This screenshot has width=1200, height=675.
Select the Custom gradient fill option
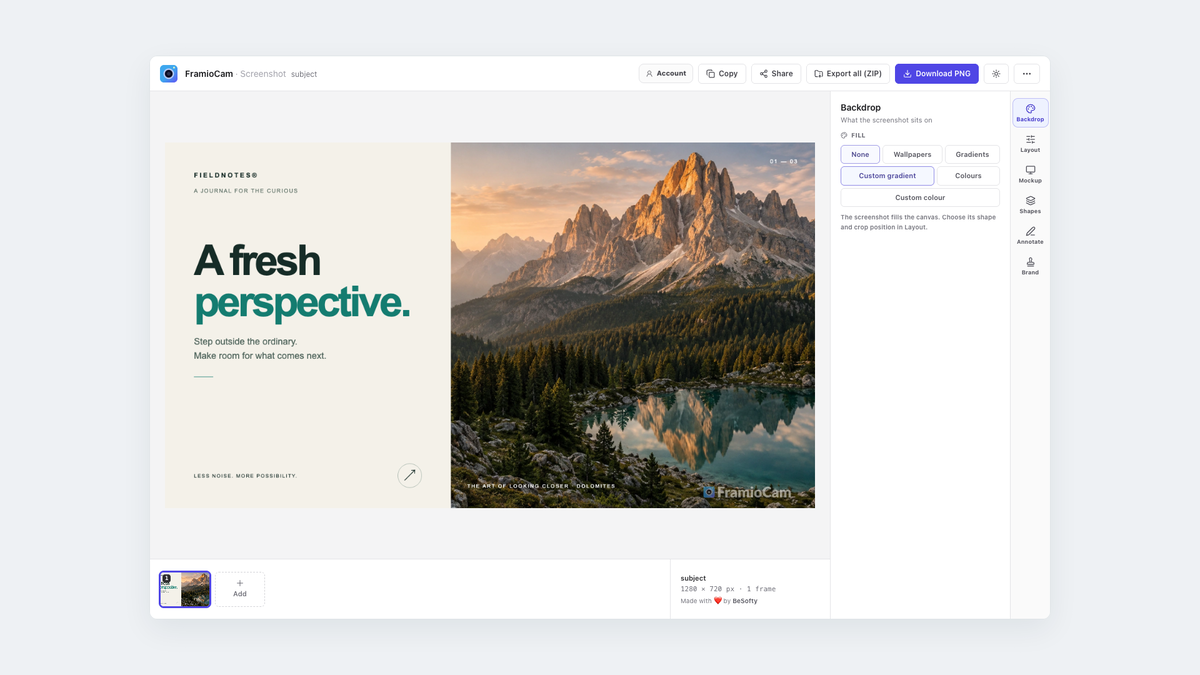887,176
